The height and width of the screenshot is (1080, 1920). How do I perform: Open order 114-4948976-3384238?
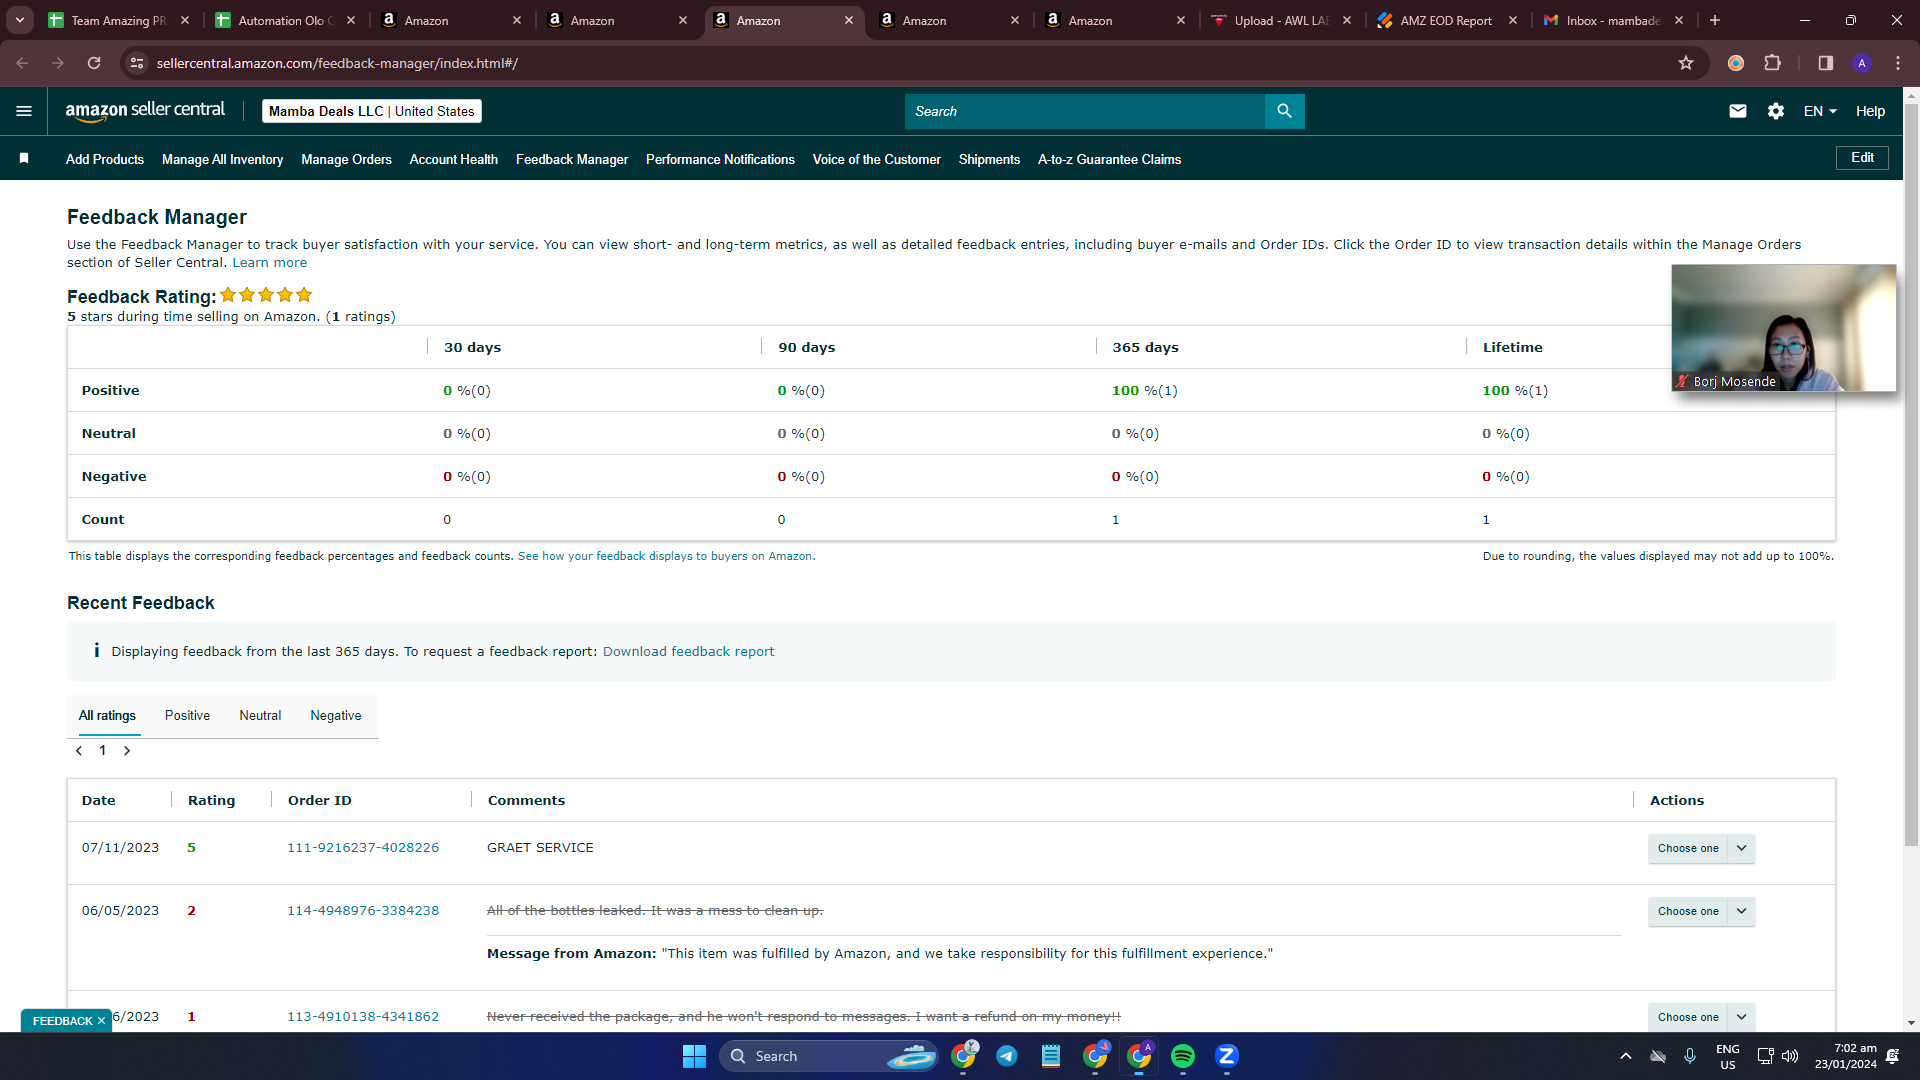[x=363, y=911]
